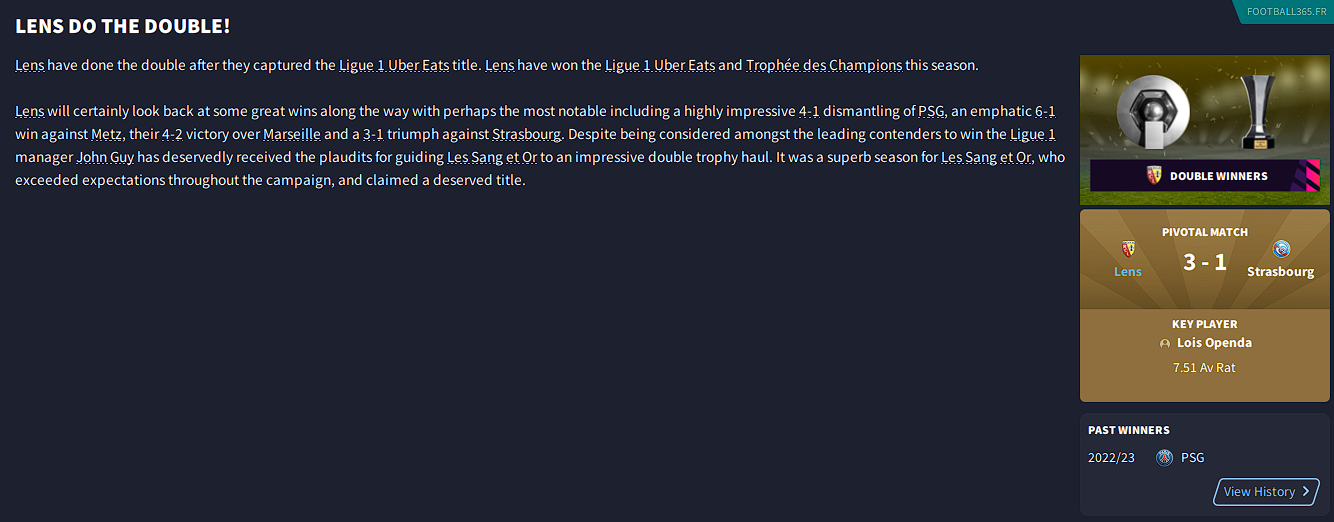Select Lois Openda key player name
The width and height of the screenshot is (1334, 522).
tap(1214, 343)
